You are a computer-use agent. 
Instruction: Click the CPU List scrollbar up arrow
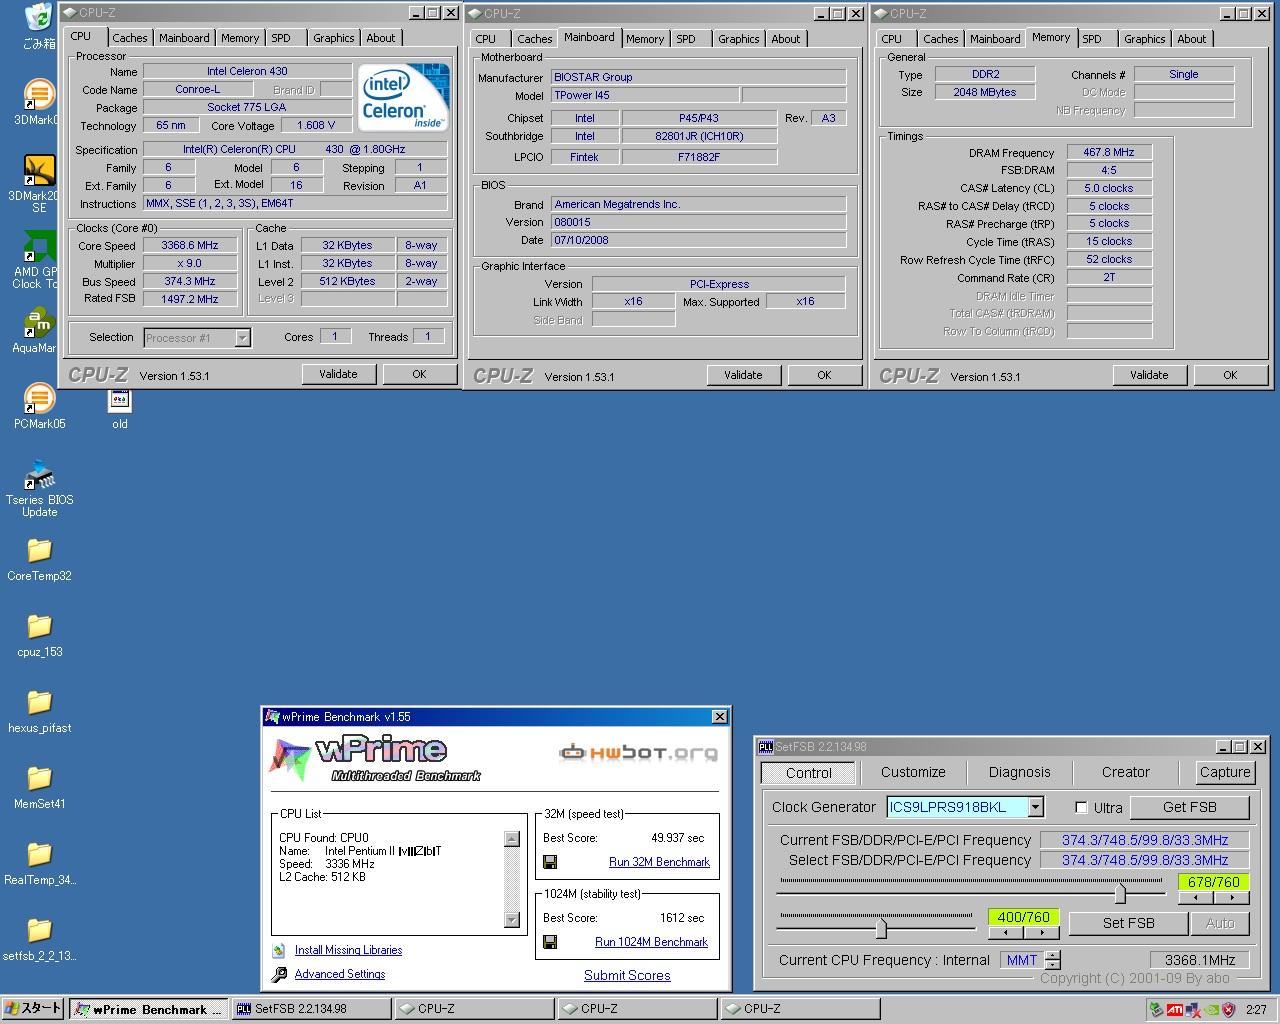(x=512, y=839)
